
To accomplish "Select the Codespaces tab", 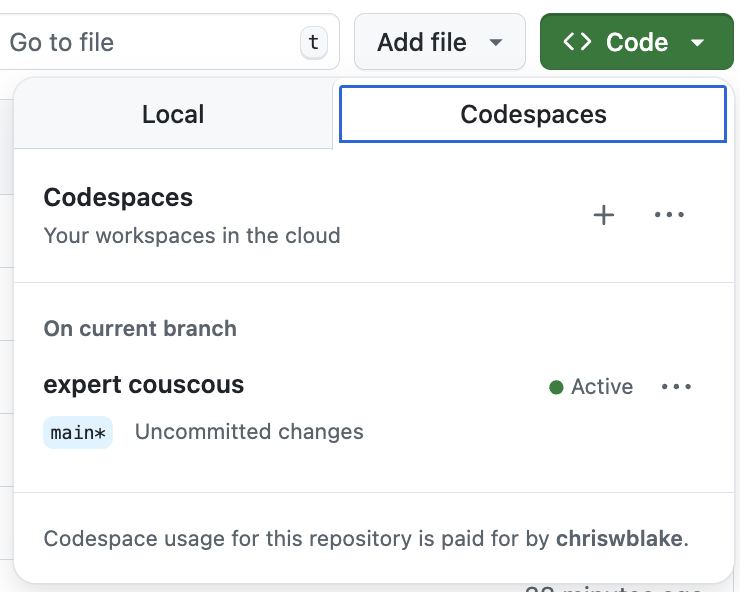I will [x=533, y=114].
